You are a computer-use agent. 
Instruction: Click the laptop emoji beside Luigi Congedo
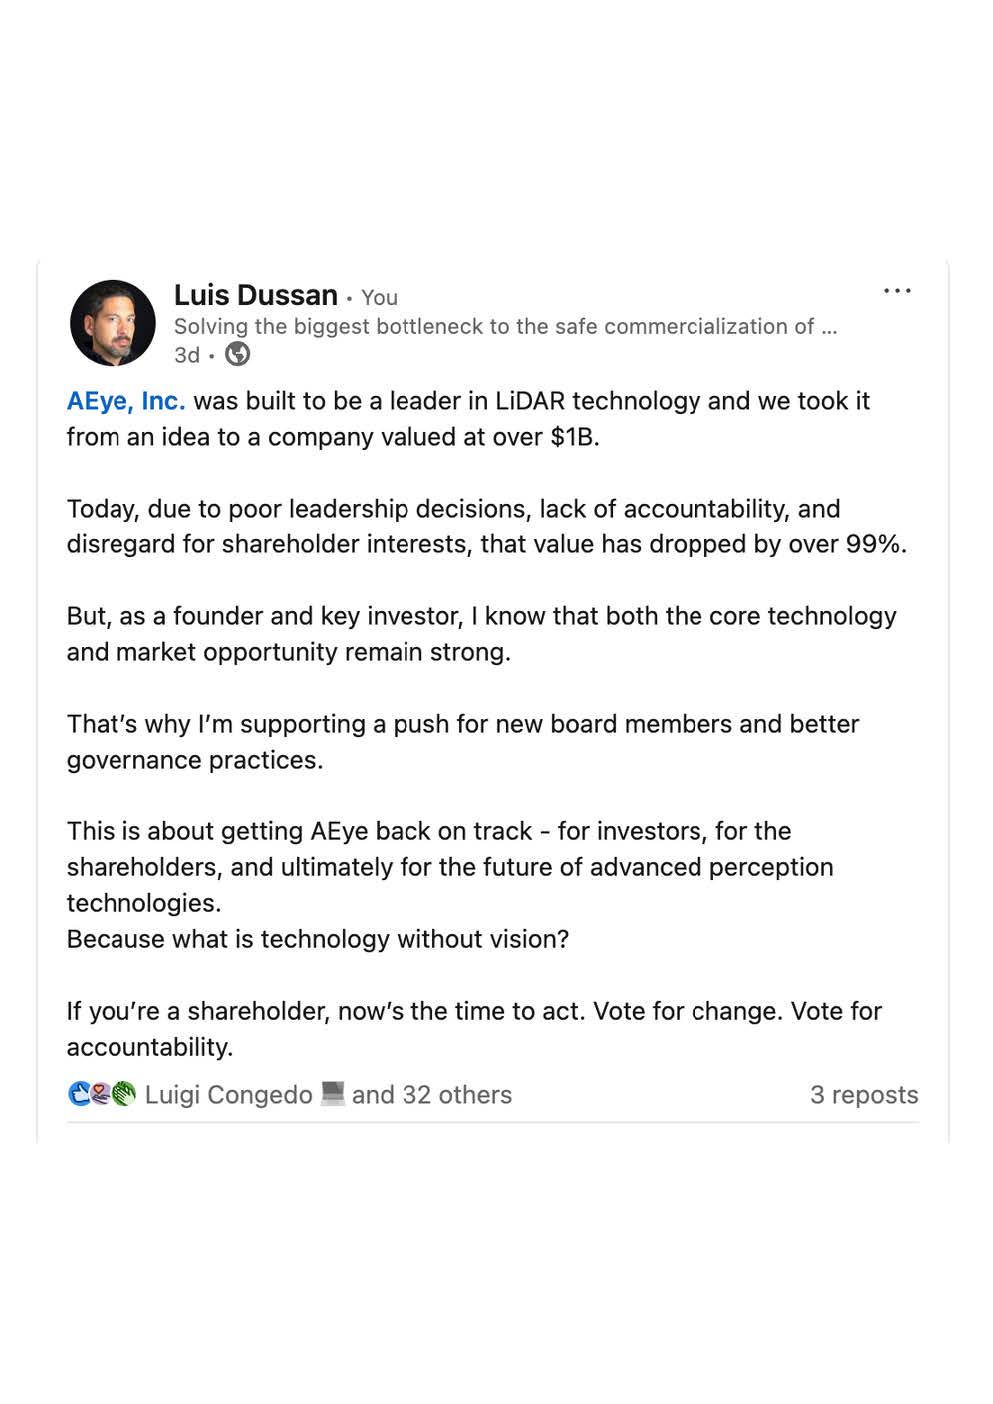(332, 1094)
